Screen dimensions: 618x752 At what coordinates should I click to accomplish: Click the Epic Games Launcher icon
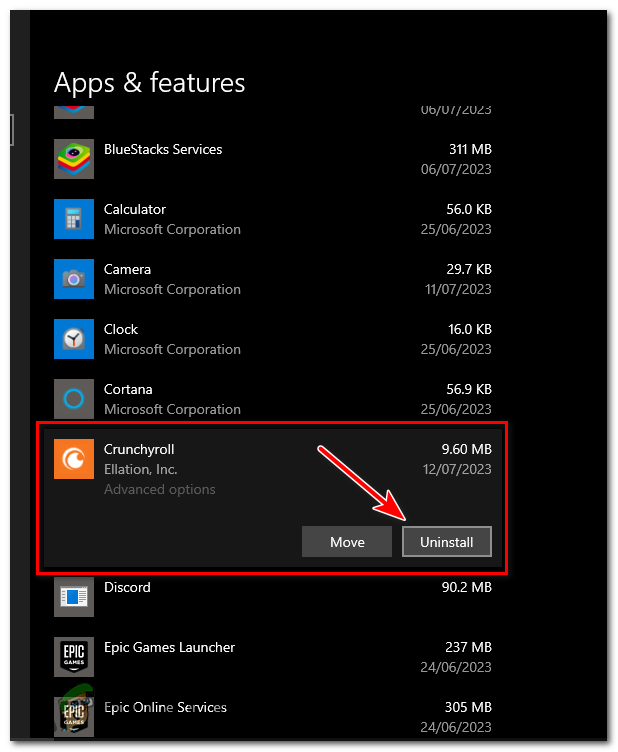[x=74, y=657]
